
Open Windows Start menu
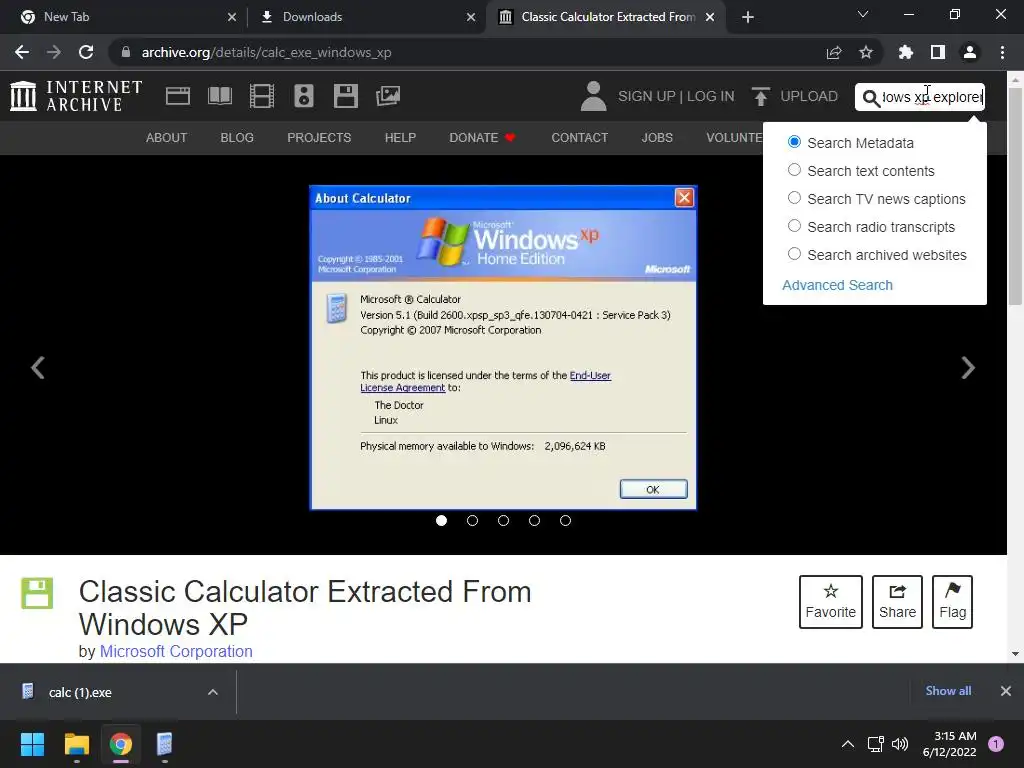pyautogui.click(x=32, y=744)
